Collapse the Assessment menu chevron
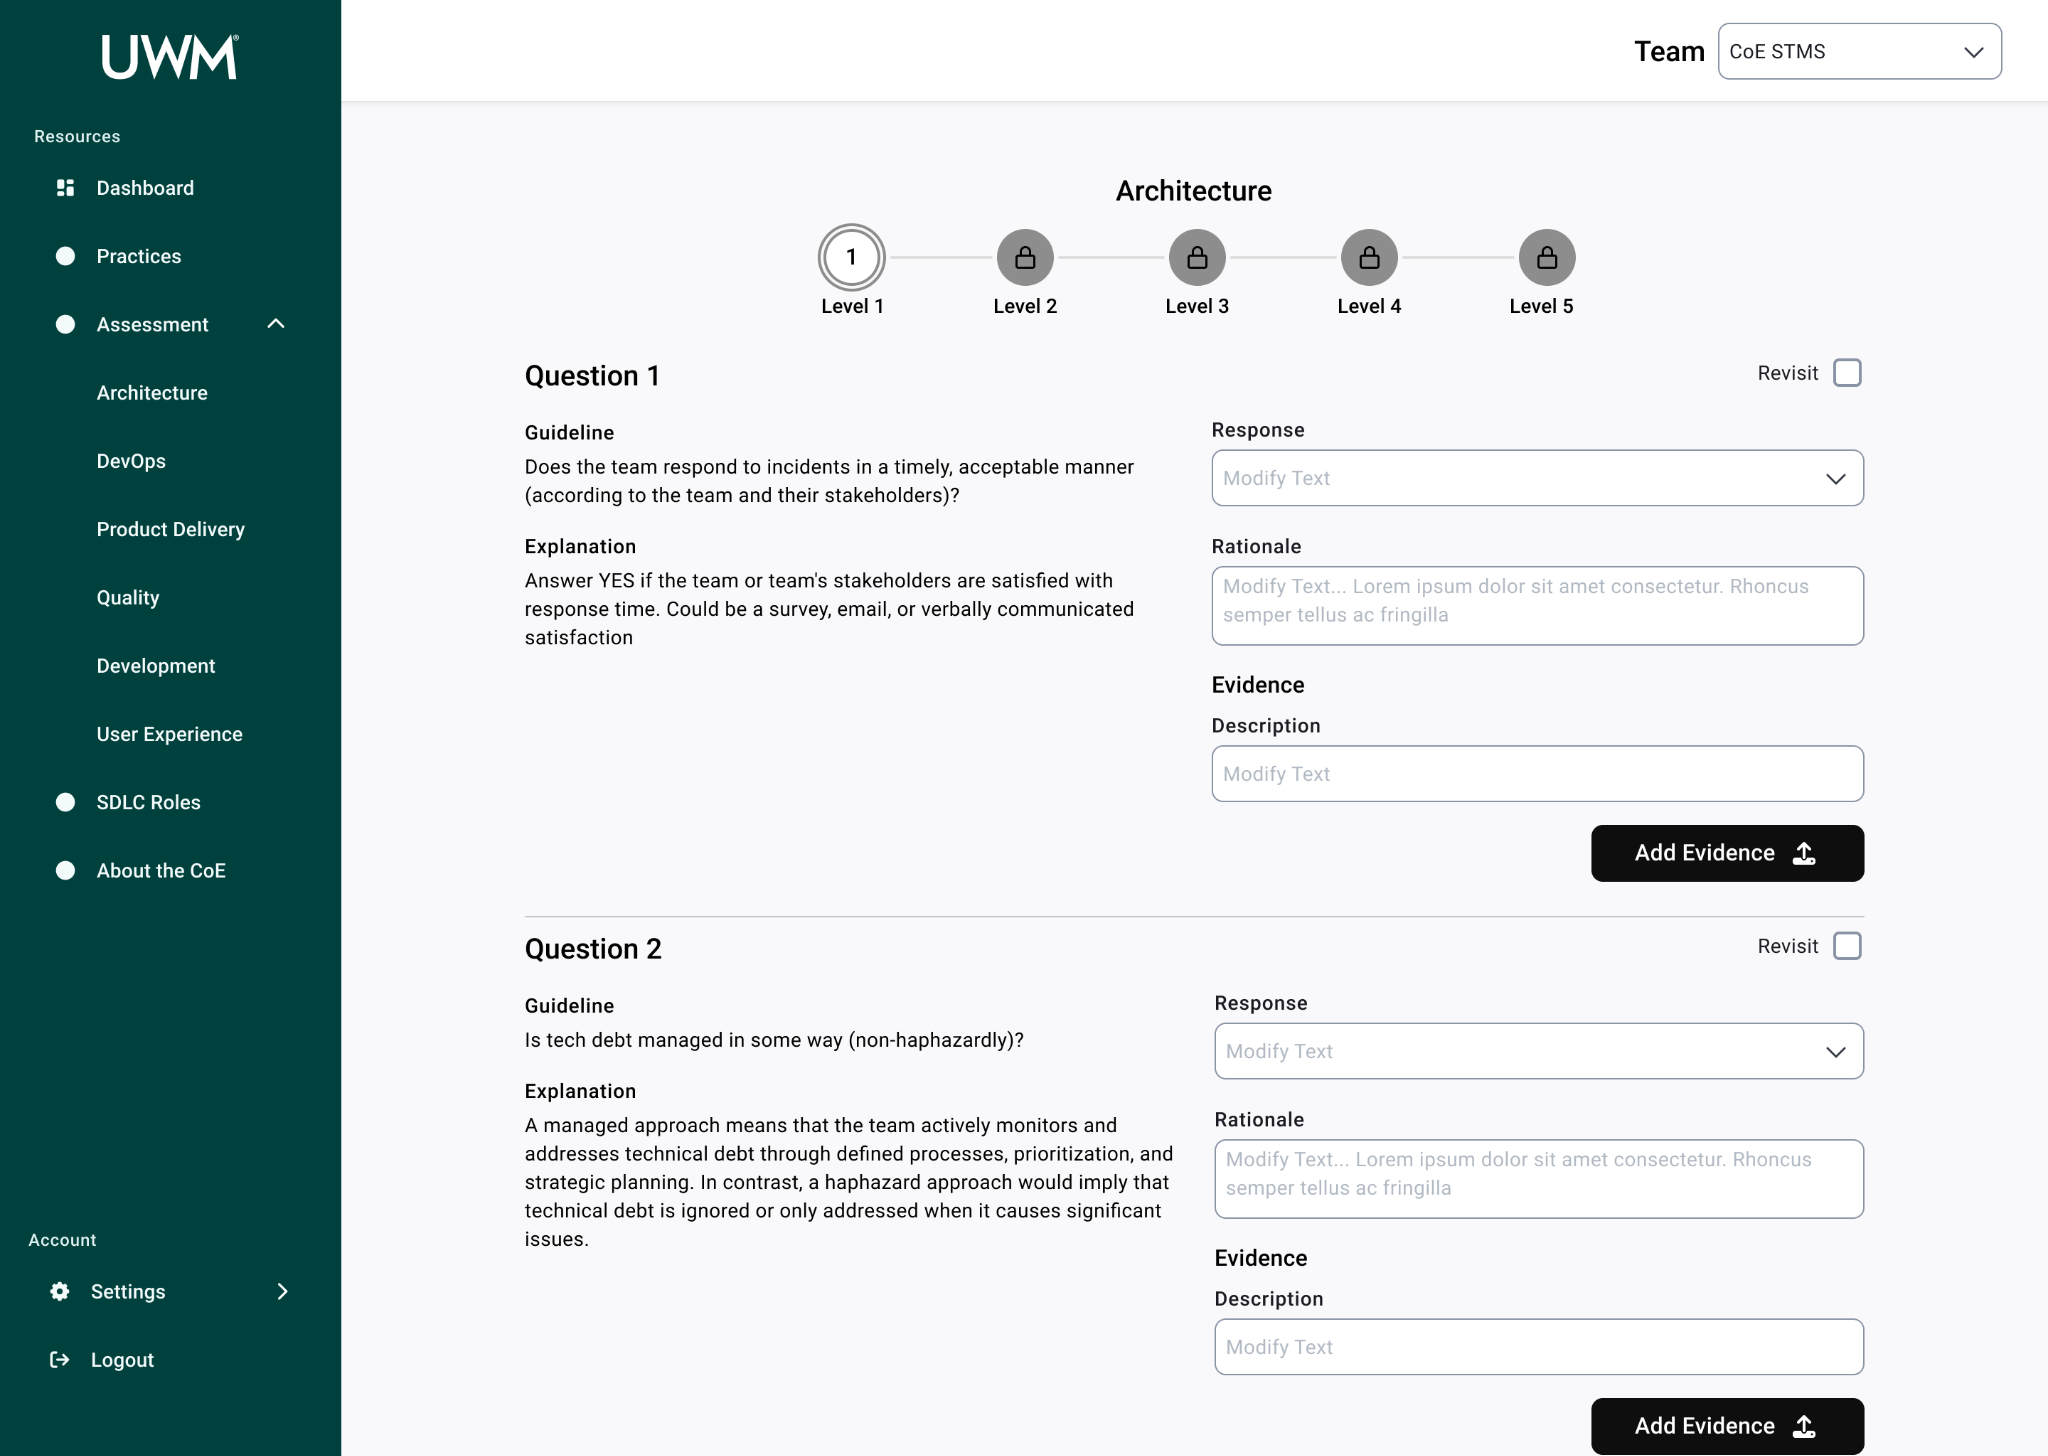The image size is (2048, 1456). (x=276, y=324)
